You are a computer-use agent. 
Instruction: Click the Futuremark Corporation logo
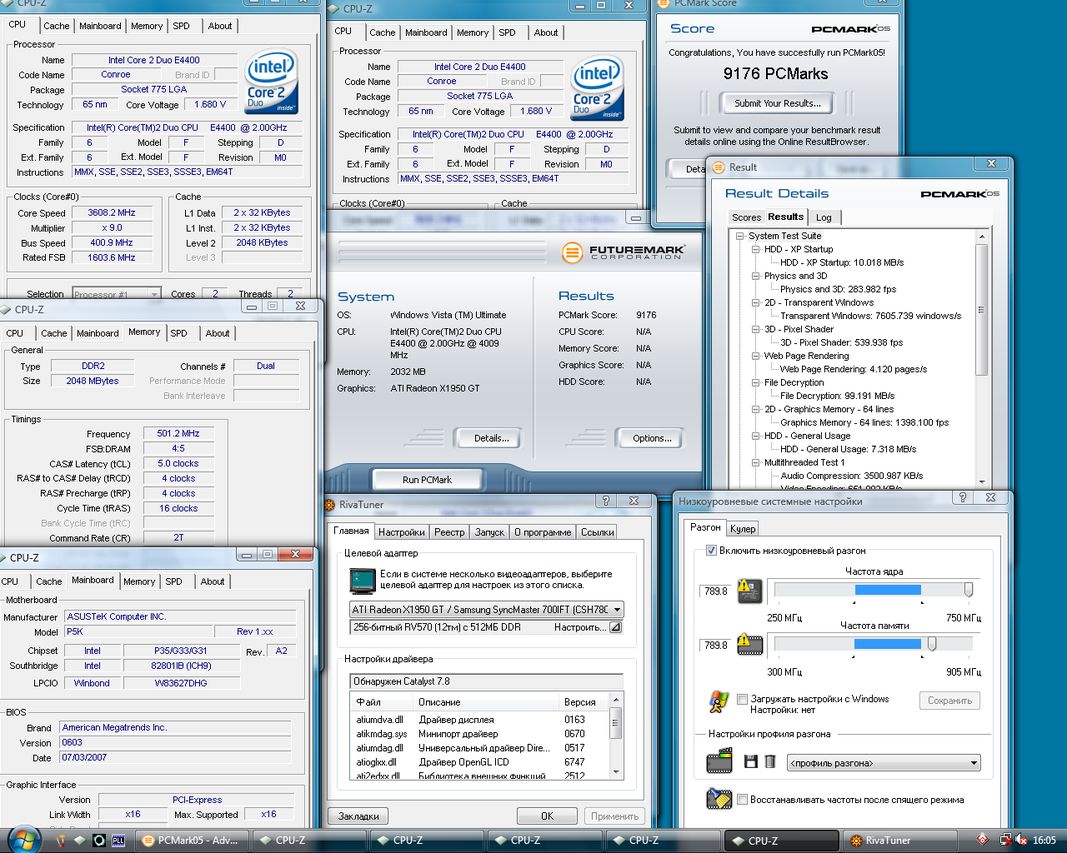click(x=622, y=252)
